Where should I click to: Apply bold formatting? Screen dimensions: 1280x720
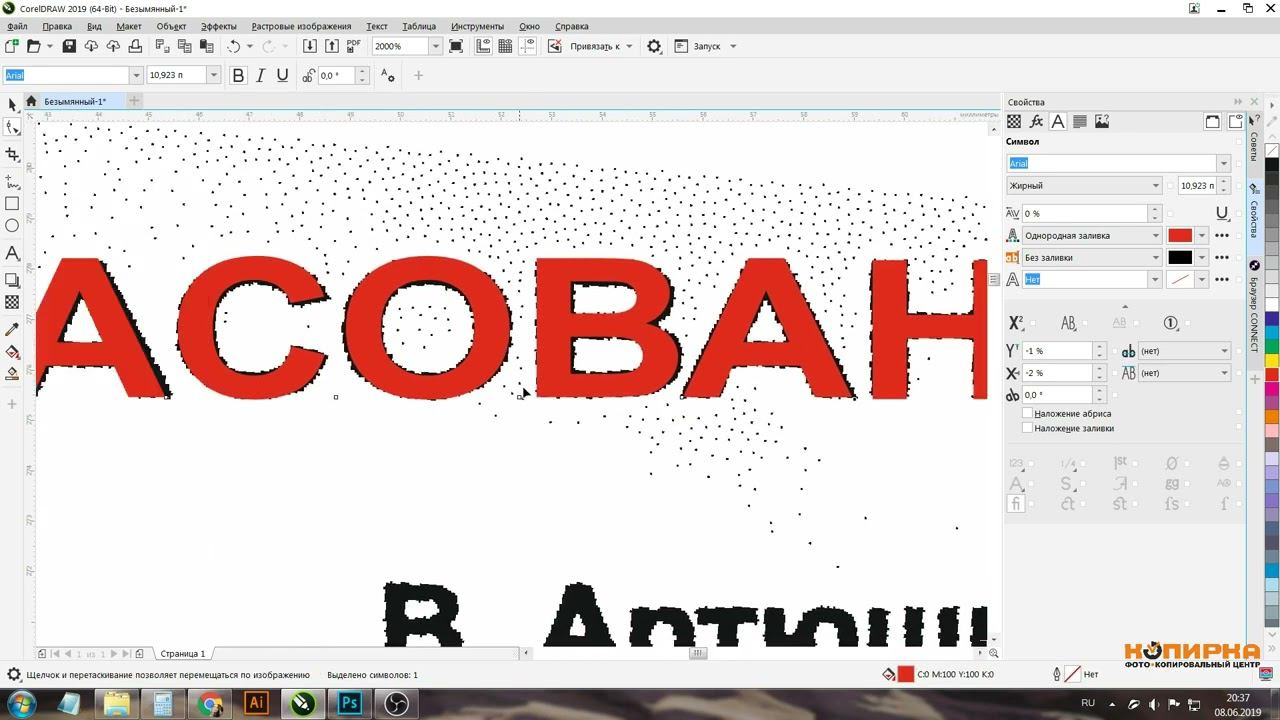[x=238, y=75]
